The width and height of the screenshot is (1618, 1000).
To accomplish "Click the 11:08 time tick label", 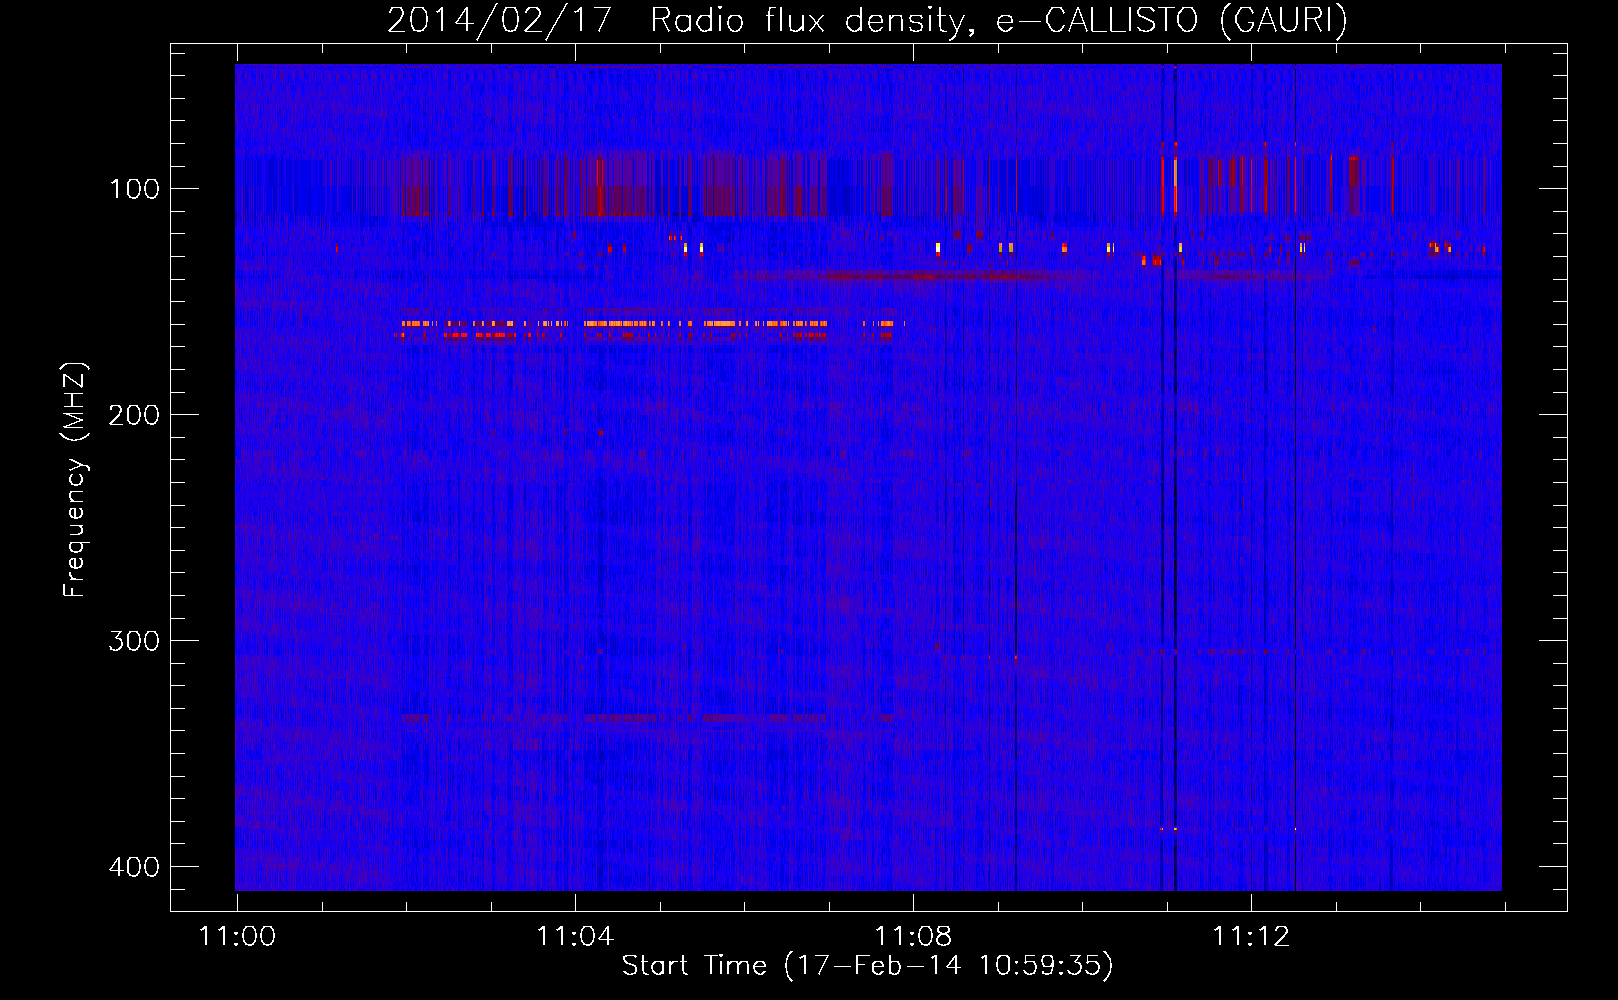I will pos(913,937).
